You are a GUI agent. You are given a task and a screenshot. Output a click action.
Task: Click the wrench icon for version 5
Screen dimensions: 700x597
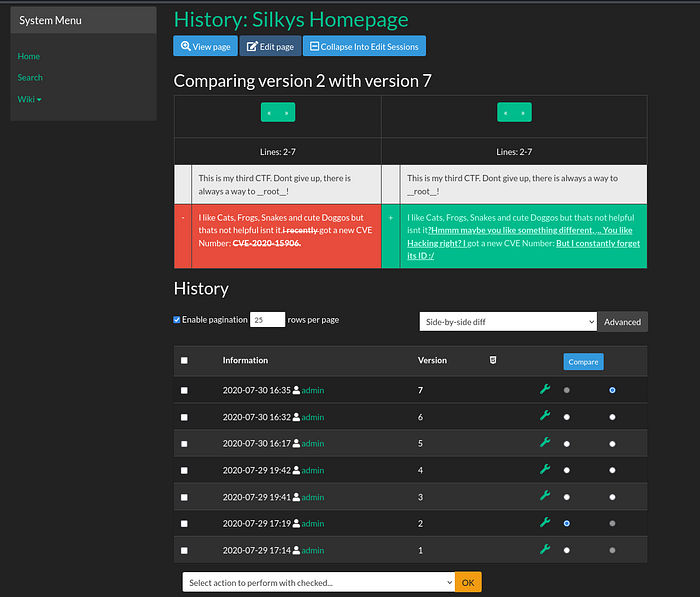click(x=545, y=442)
